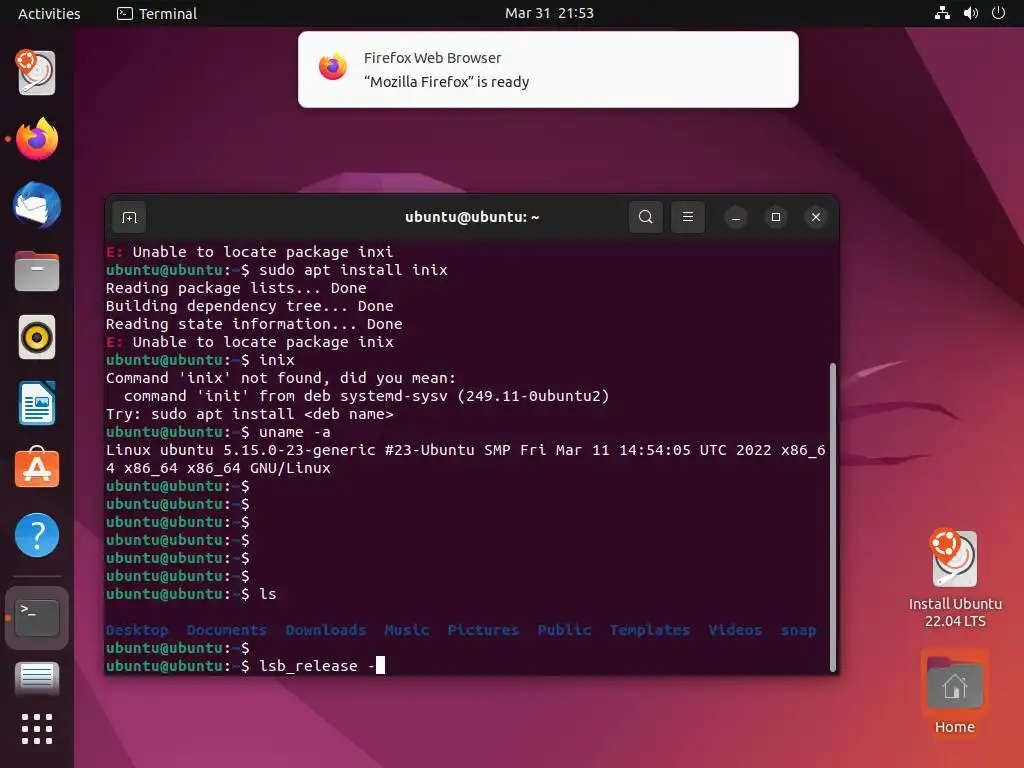Image resolution: width=1024 pixels, height=768 pixels.
Task: Select the Terminal icon in dock
Action: 37,618
